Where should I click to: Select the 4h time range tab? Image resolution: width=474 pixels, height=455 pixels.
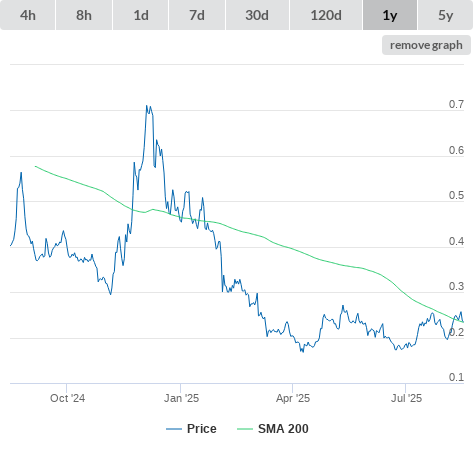point(28,15)
